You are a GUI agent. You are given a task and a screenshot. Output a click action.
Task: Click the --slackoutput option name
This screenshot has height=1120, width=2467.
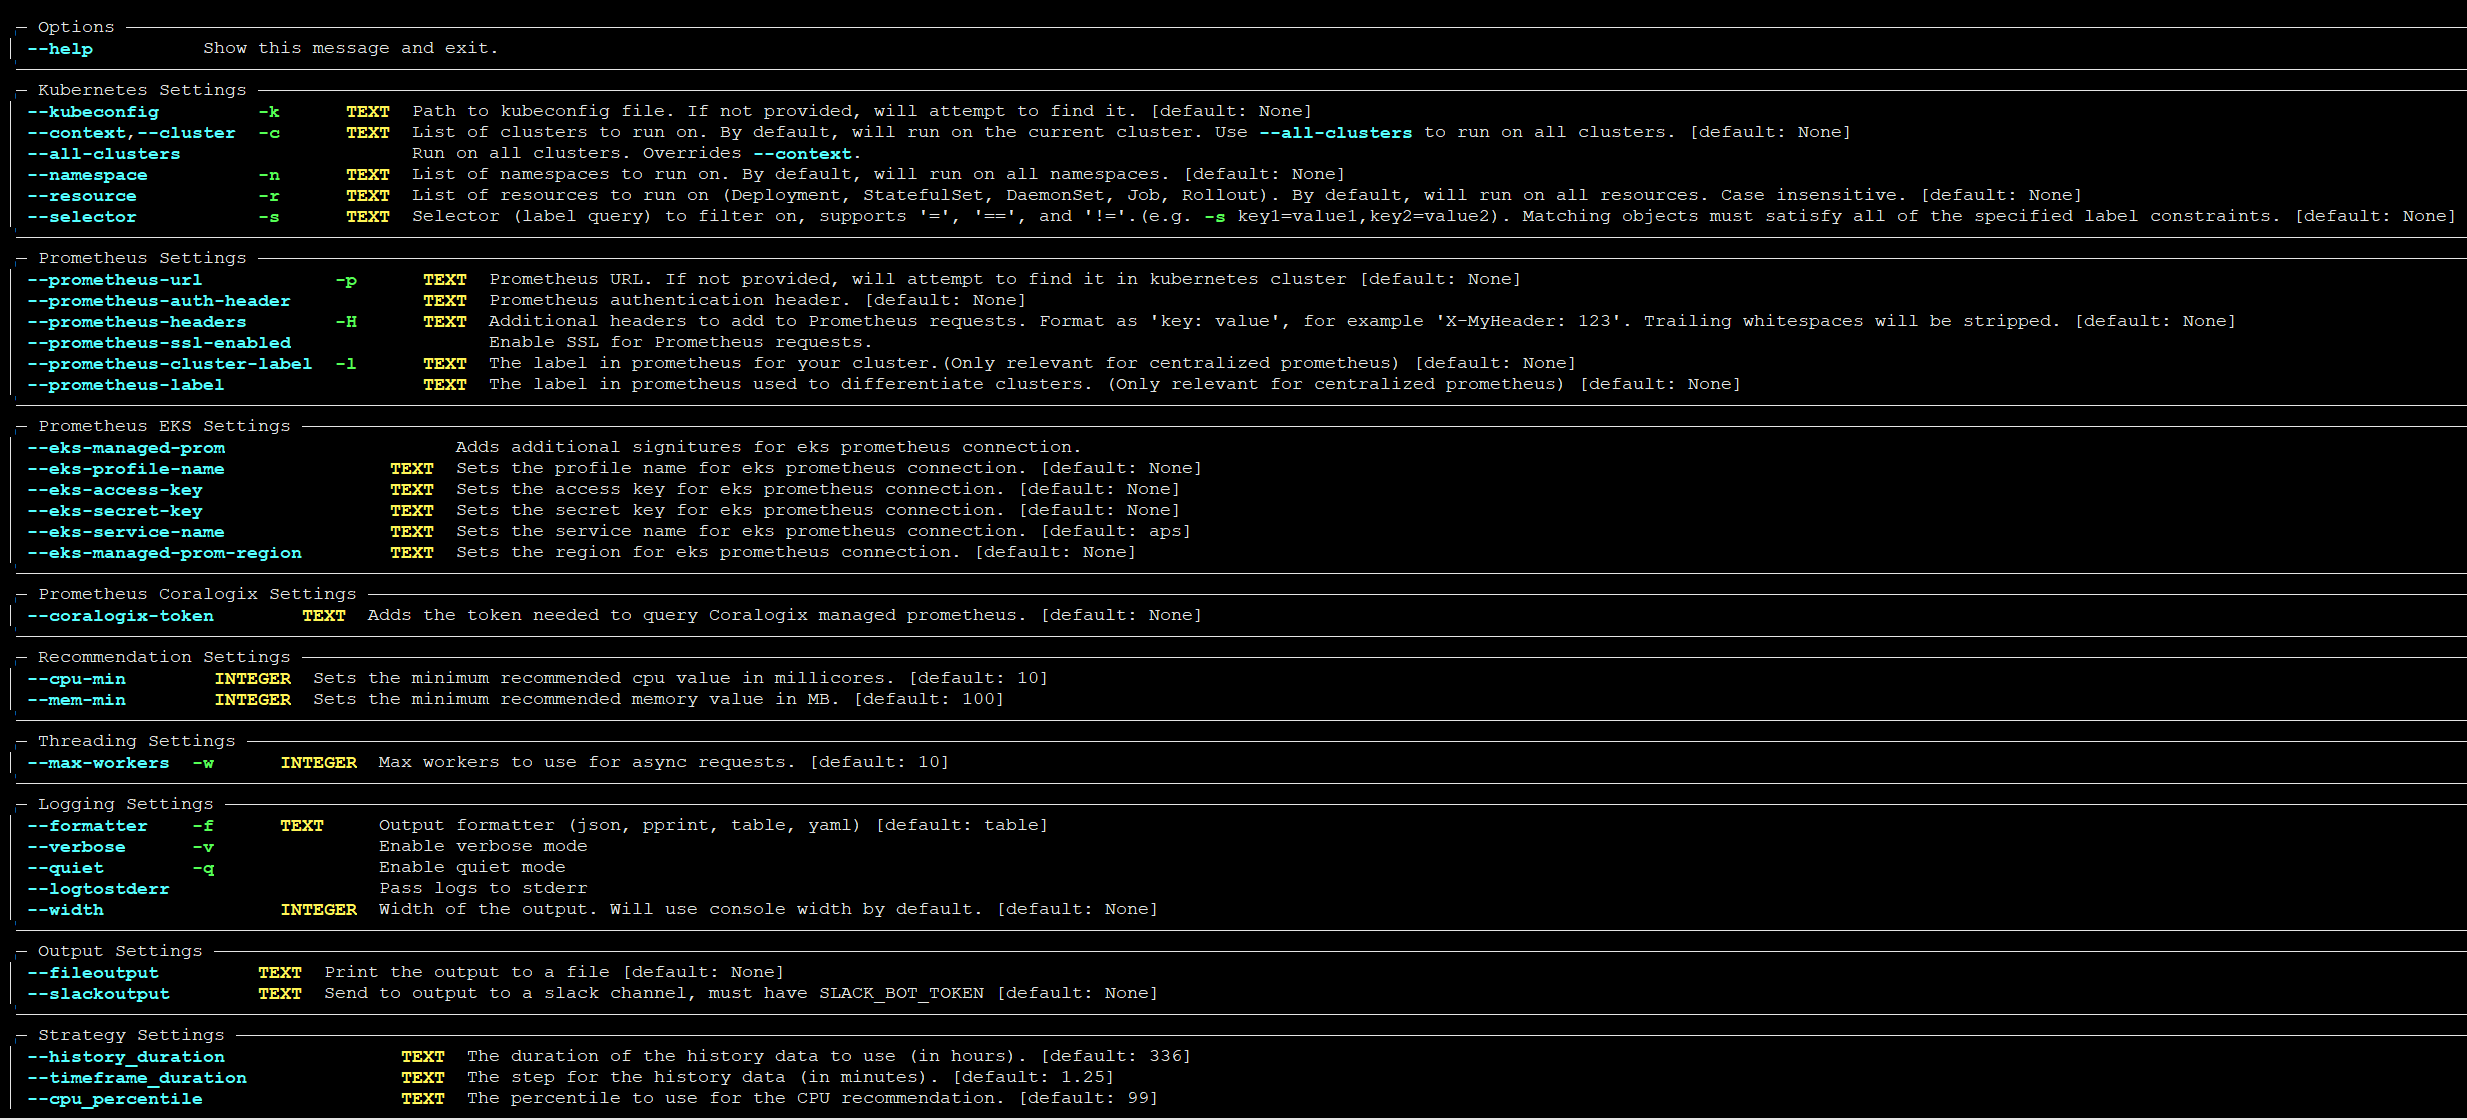[99, 994]
